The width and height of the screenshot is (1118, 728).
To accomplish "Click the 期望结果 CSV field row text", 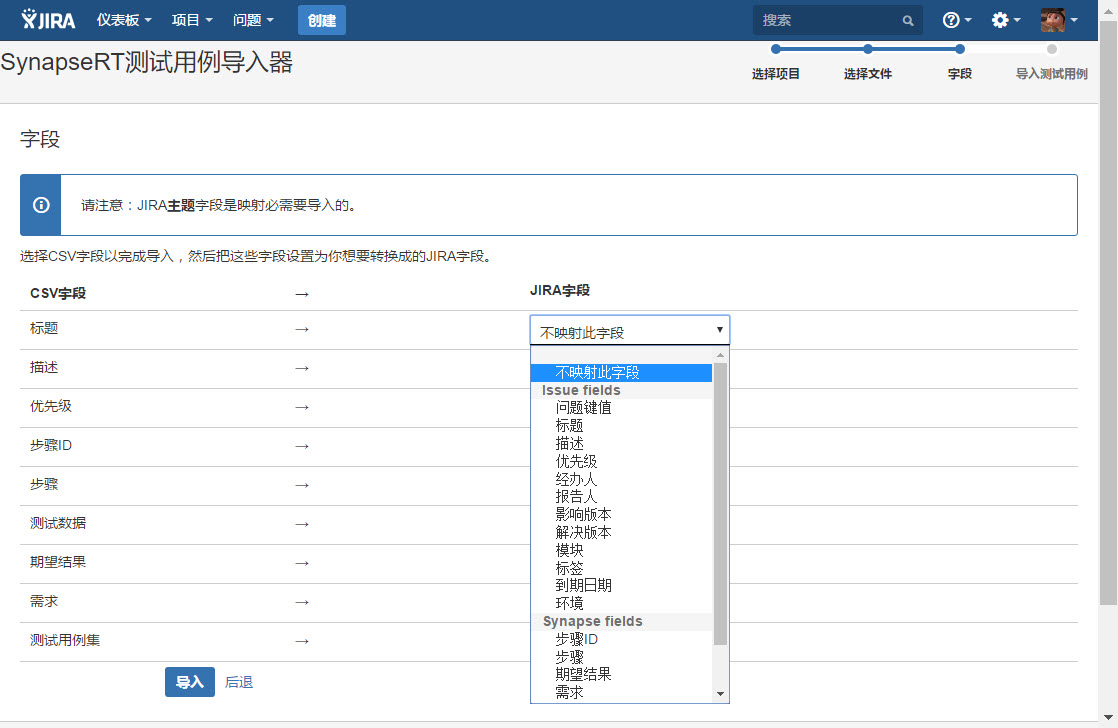I will pos(58,562).
